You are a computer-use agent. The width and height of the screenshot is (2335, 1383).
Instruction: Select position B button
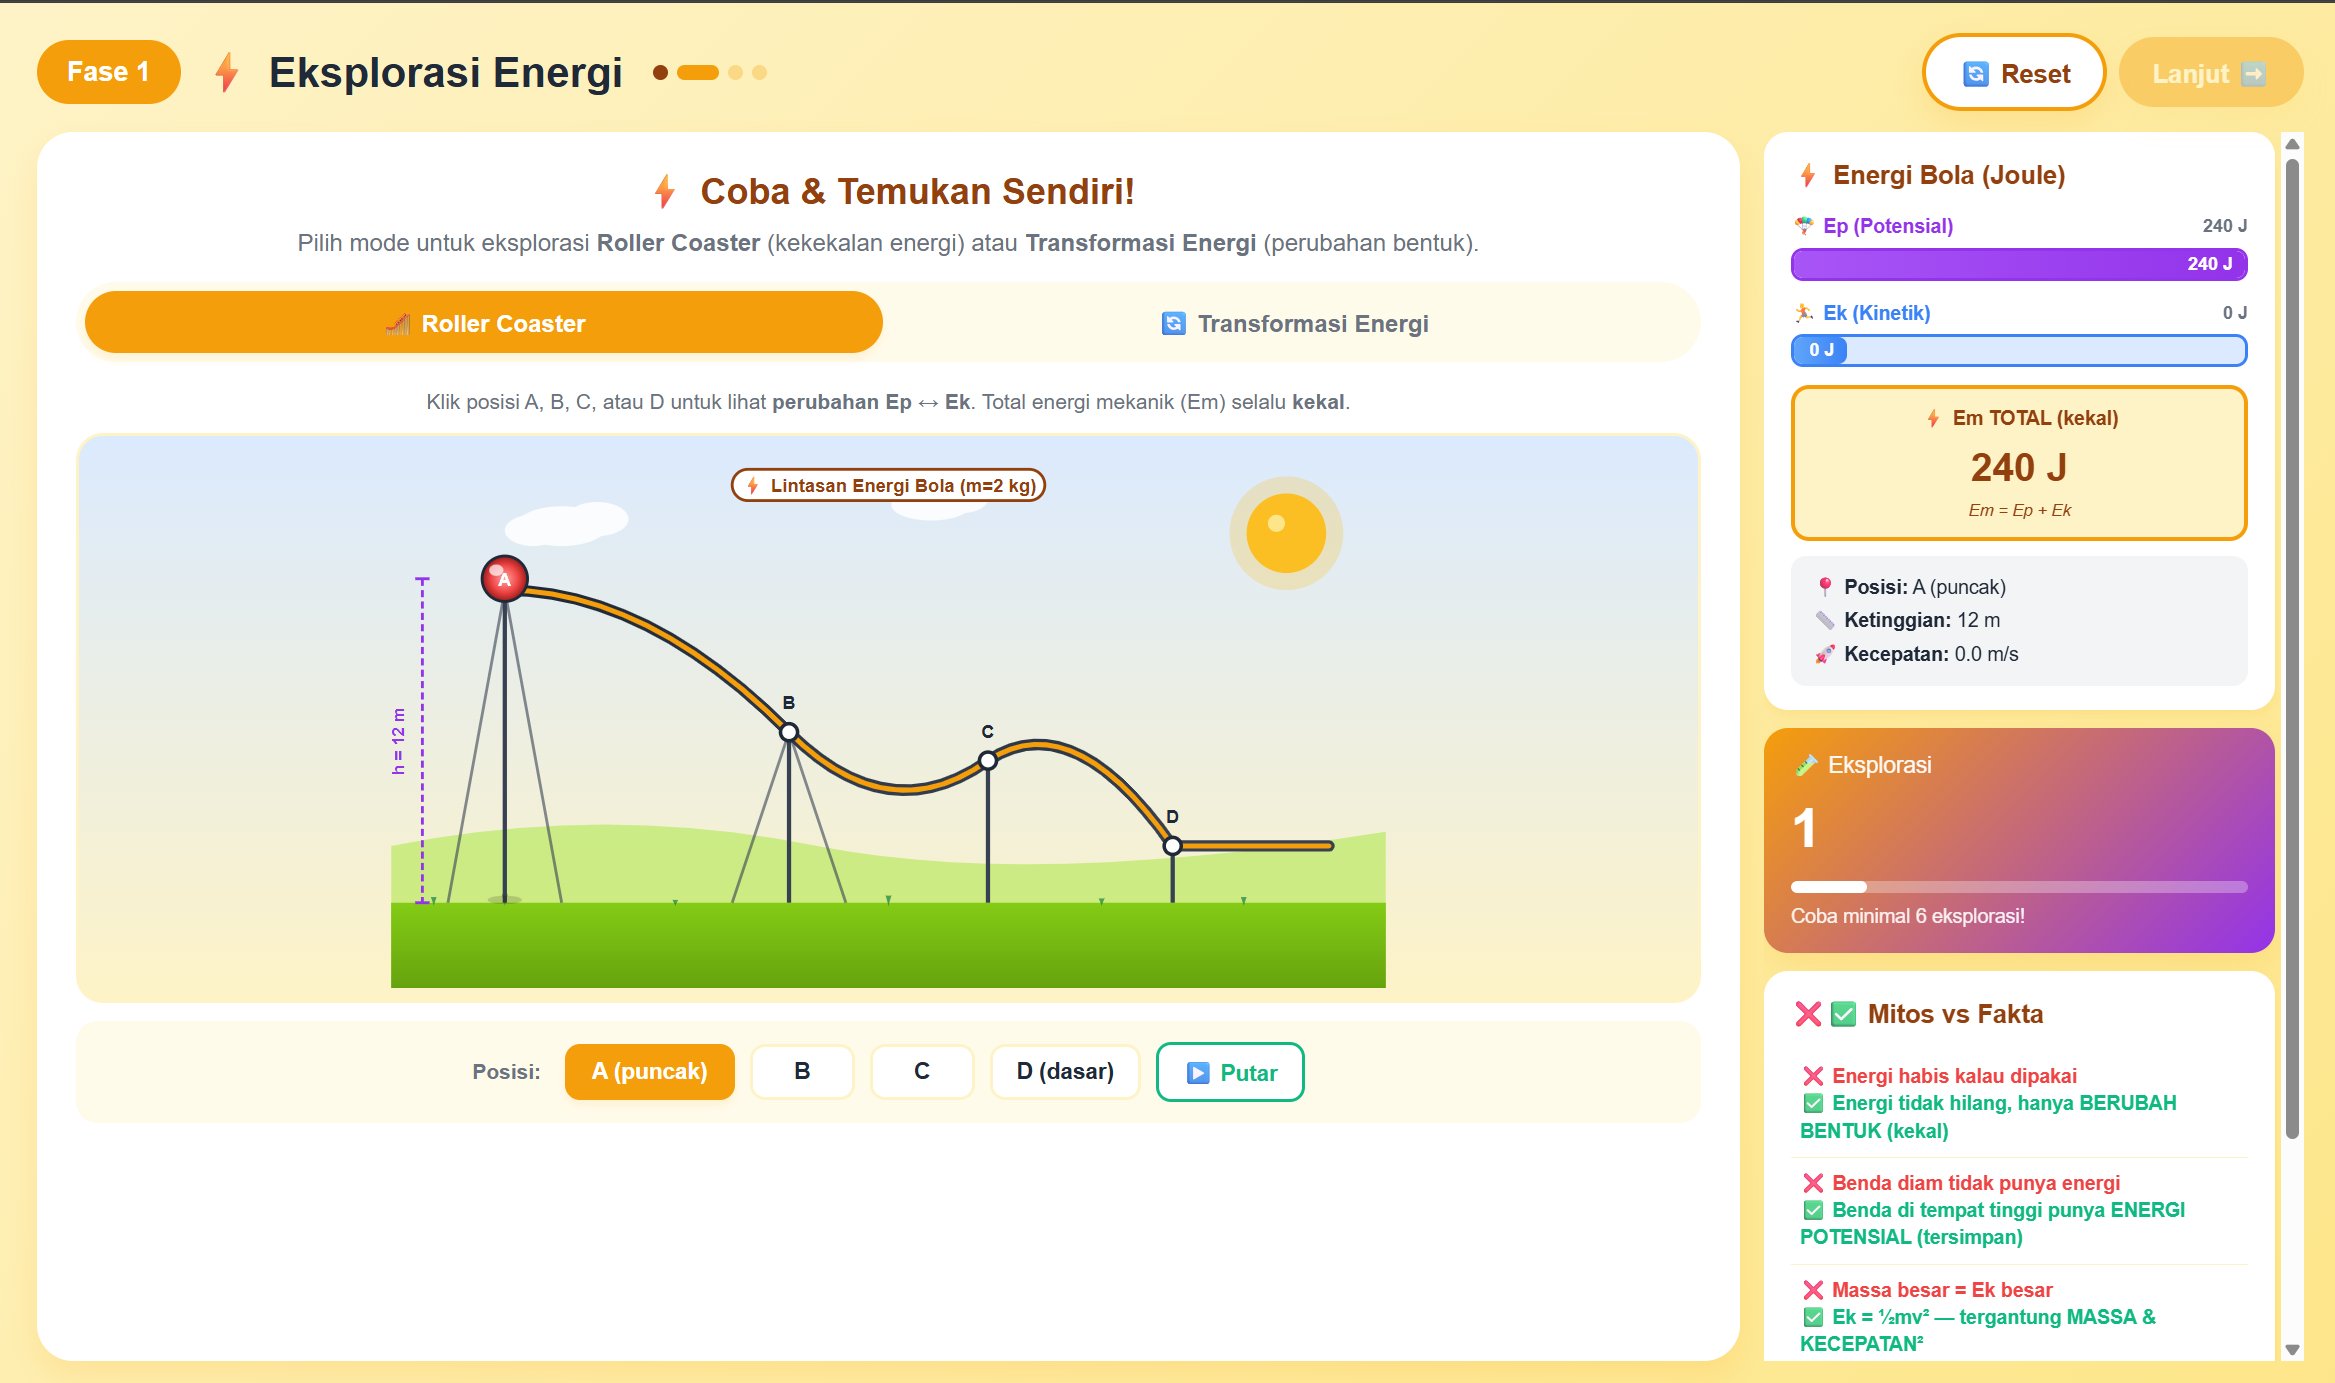(x=802, y=1071)
